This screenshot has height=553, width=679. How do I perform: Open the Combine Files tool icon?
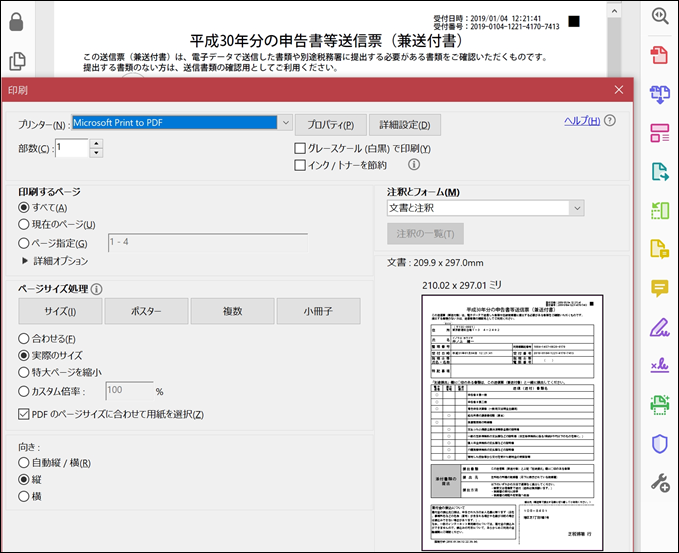click(660, 94)
